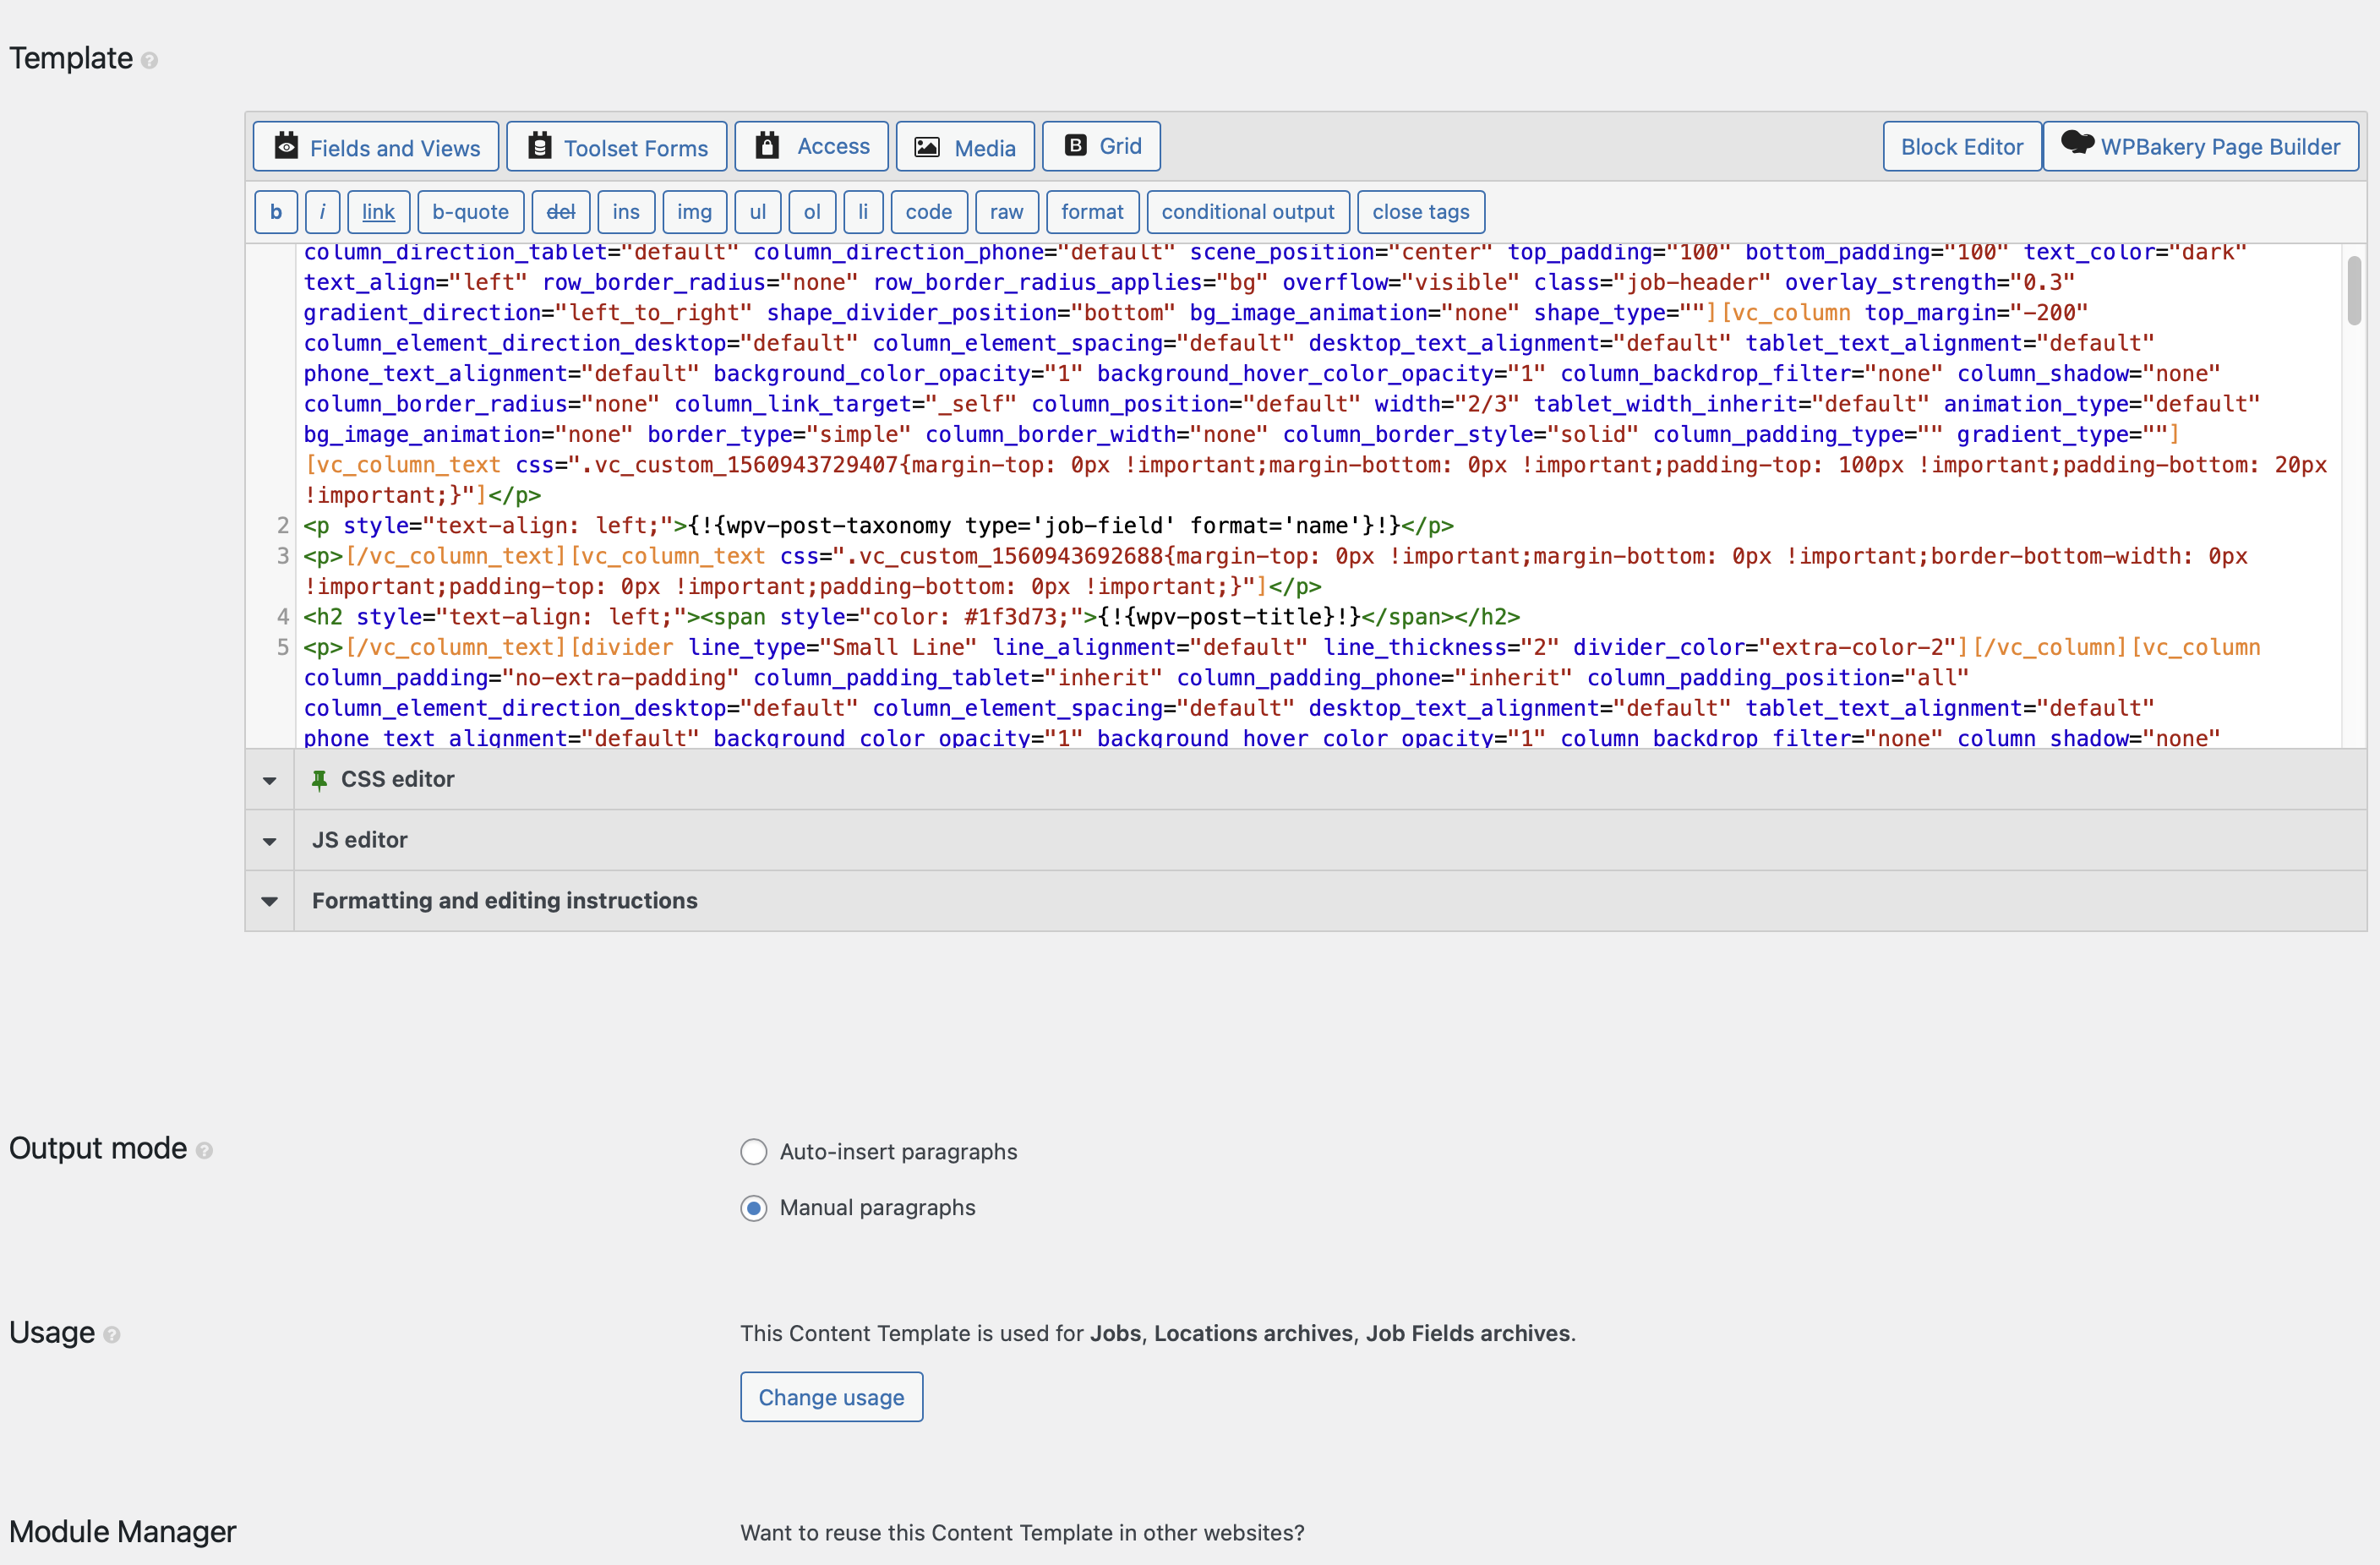The width and height of the screenshot is (2380, 1565).
Task: Click the text 'Job Fields archives'
Action: (x=1468, y=1334)
